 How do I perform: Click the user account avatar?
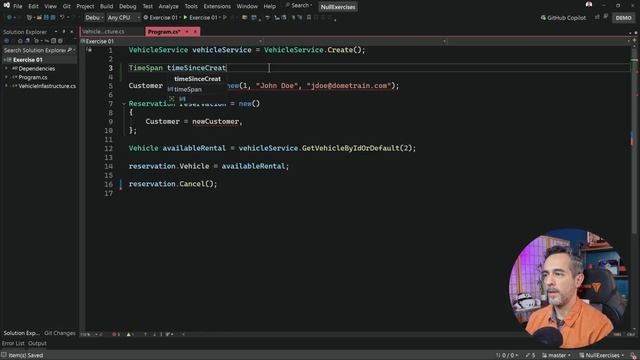click(x=589, y=4)
